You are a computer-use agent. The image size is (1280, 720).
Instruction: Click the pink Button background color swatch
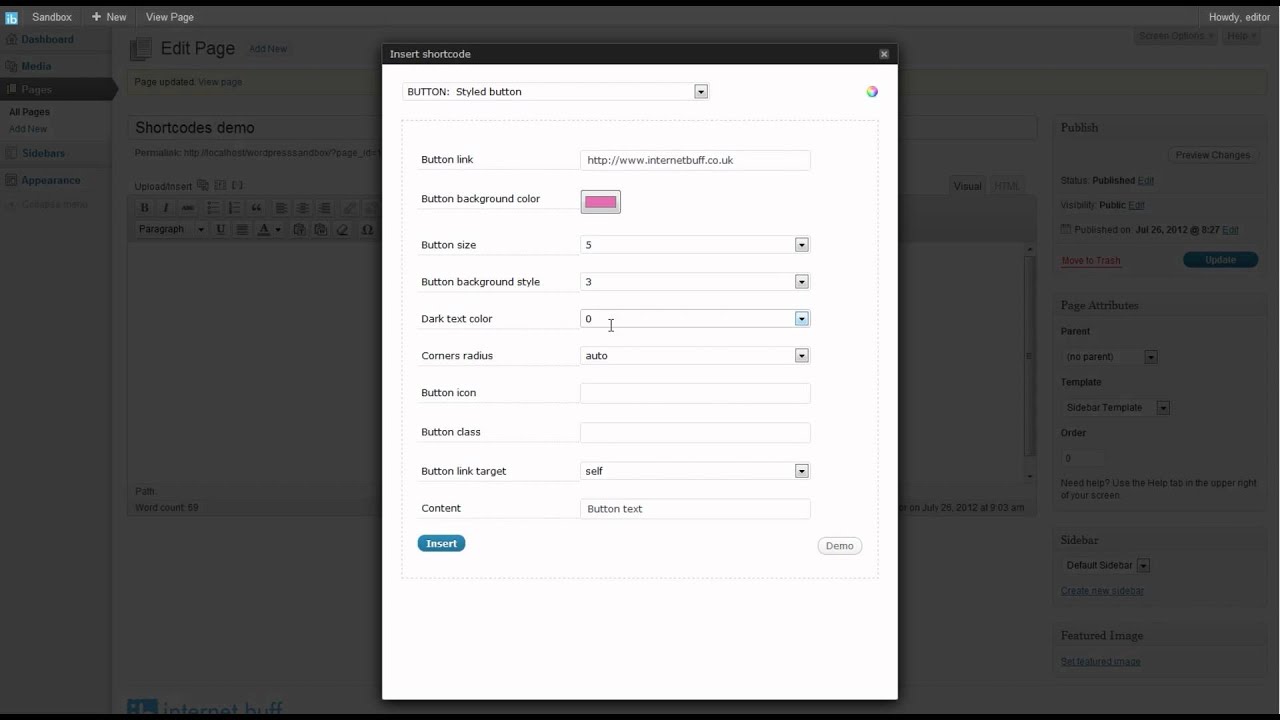click(x=600, y=202)
